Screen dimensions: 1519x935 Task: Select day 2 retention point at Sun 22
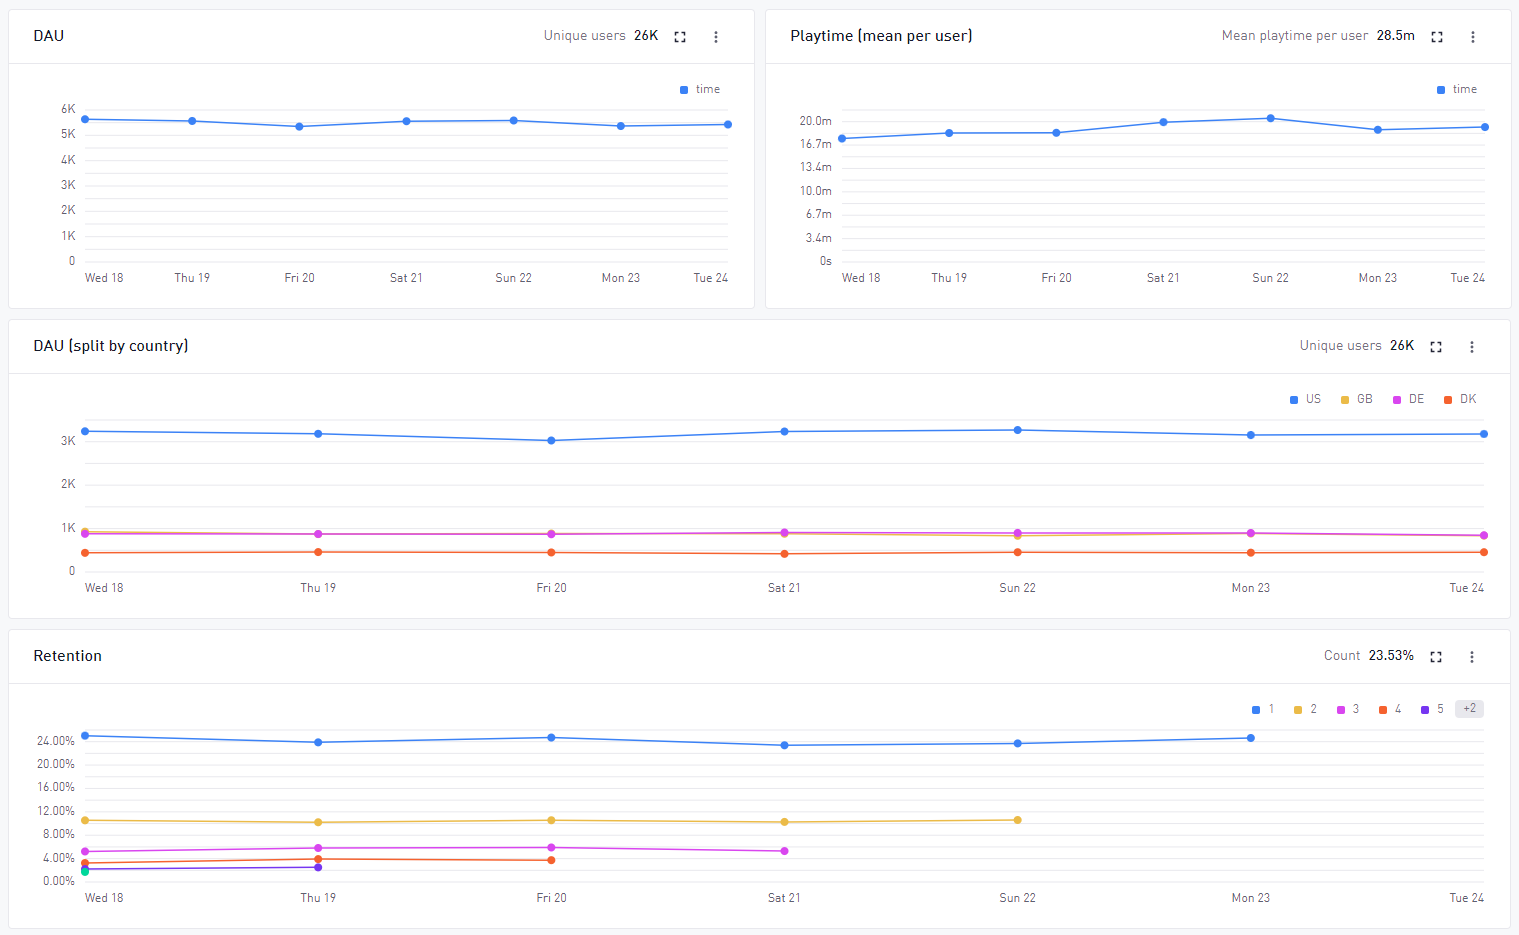(x=1018, y=820)
